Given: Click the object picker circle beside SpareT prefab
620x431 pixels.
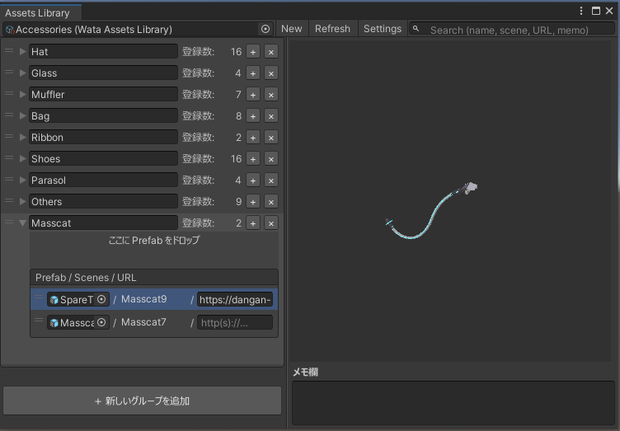Looking at the screenshot, I should 101,299.
